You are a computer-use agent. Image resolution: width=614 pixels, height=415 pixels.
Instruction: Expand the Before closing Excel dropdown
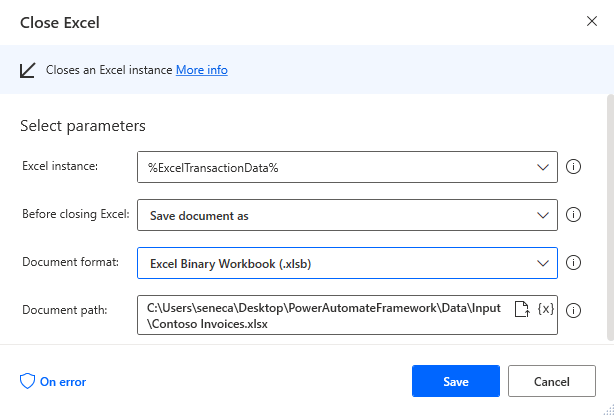pos(347,215)
